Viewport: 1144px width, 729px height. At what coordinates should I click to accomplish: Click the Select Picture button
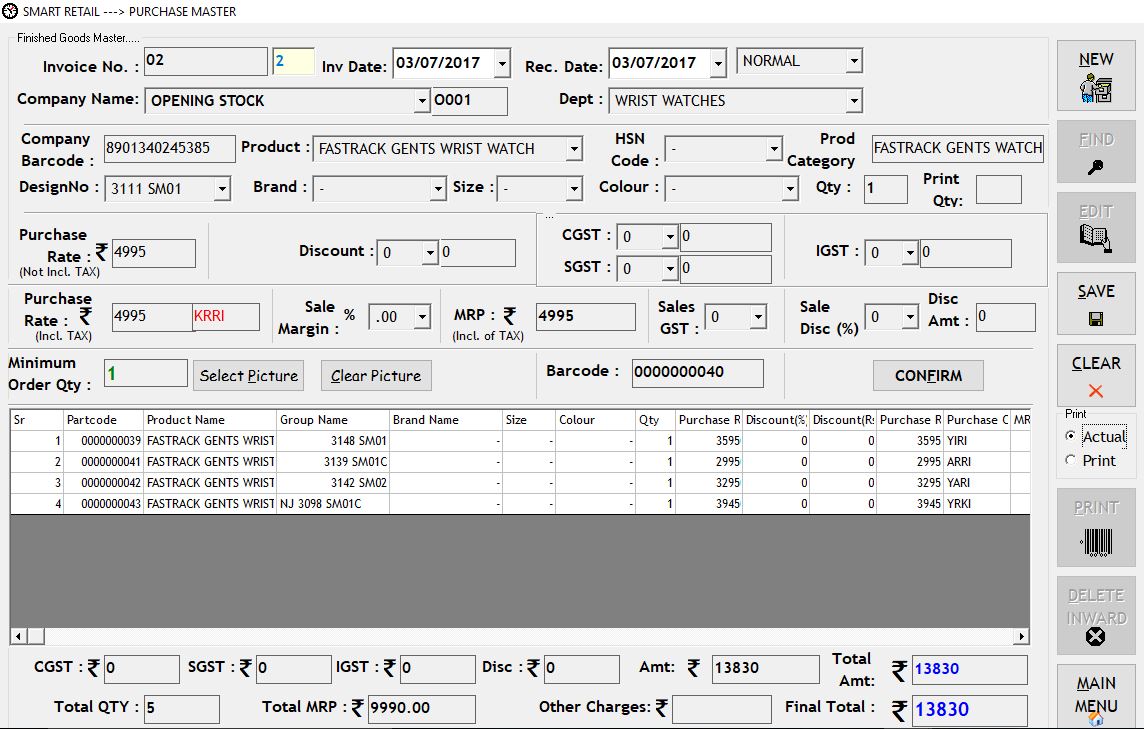click(249, 376)
